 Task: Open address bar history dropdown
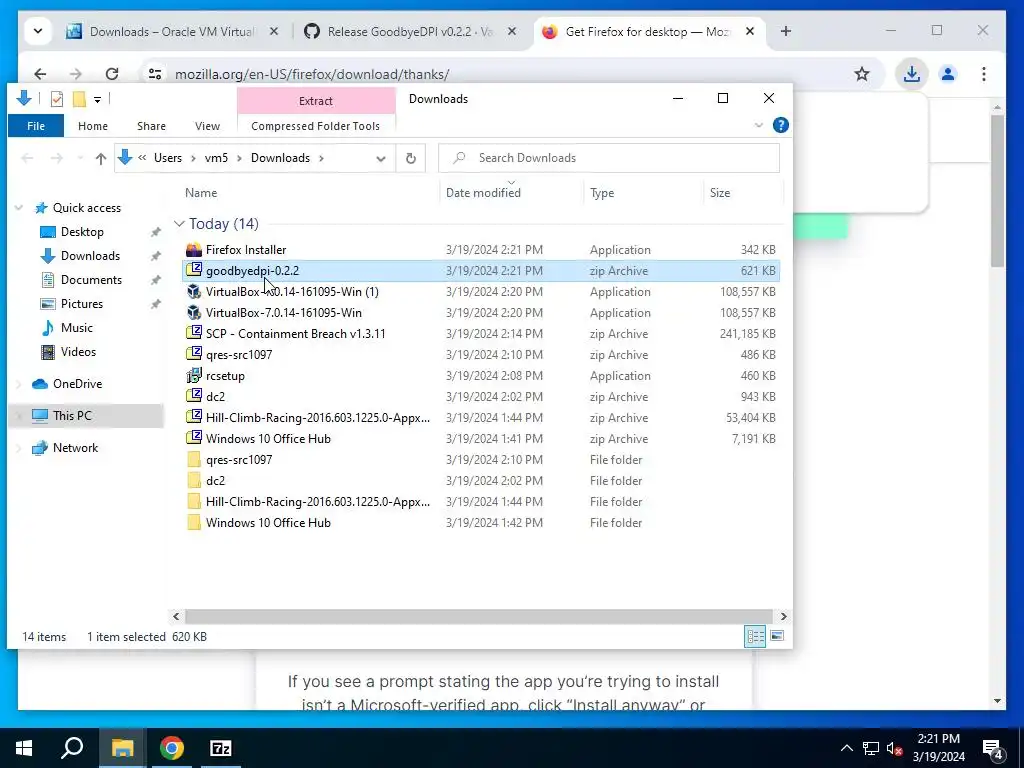coord(381,158)
